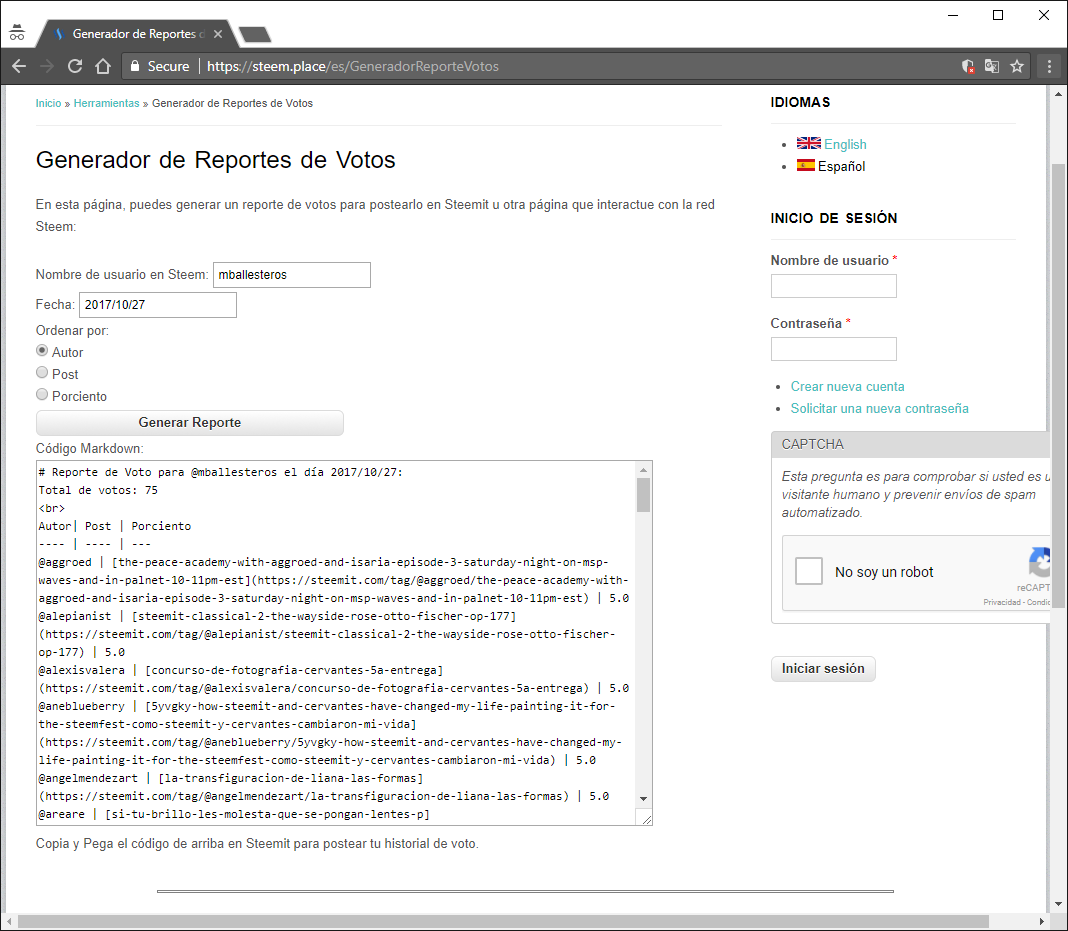Screen dimensions: 1068x931
Task: Click the CAPTCHA section header
Action: point(910,444)
